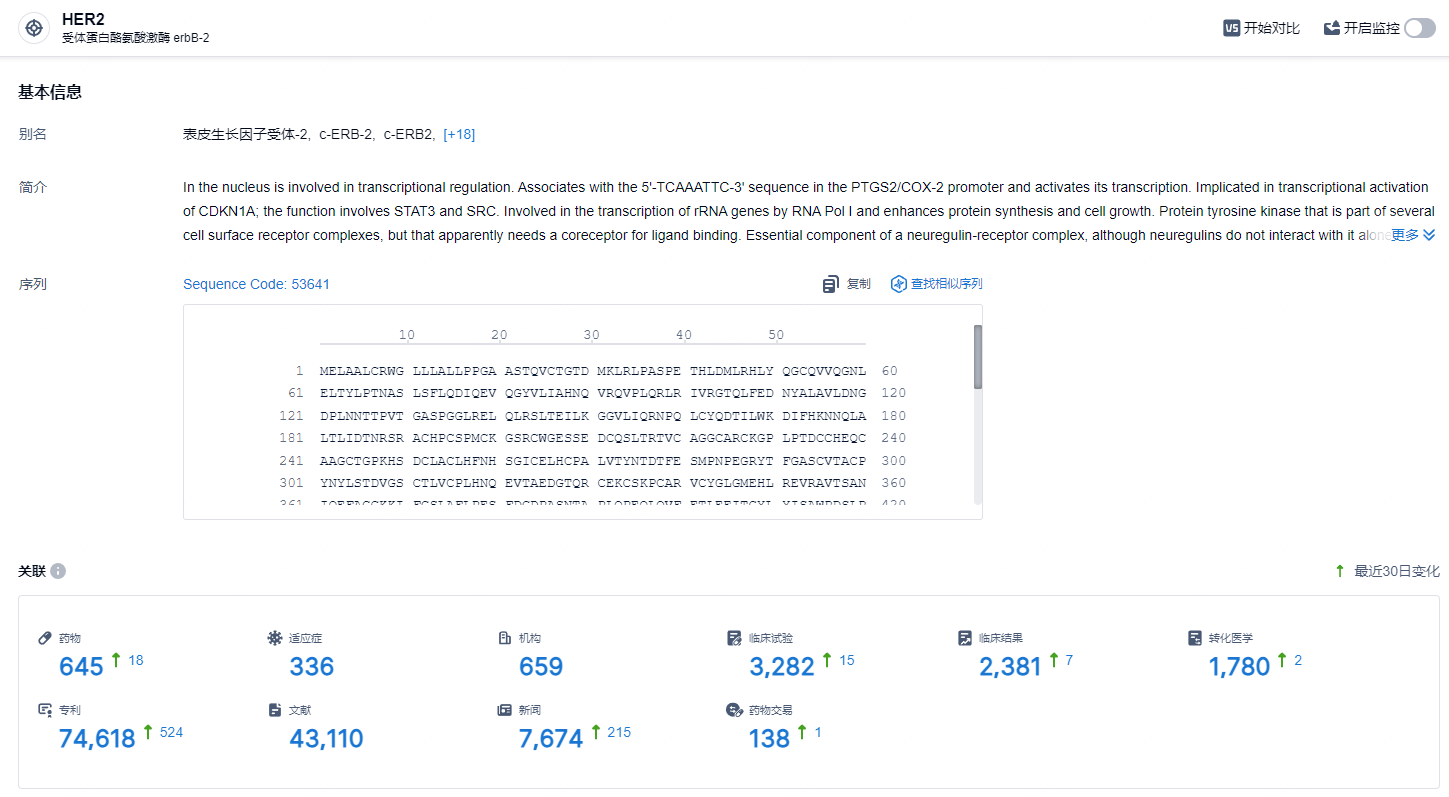Click the 临床试验 icon
1449x797 pixels.
pos(734,638)
